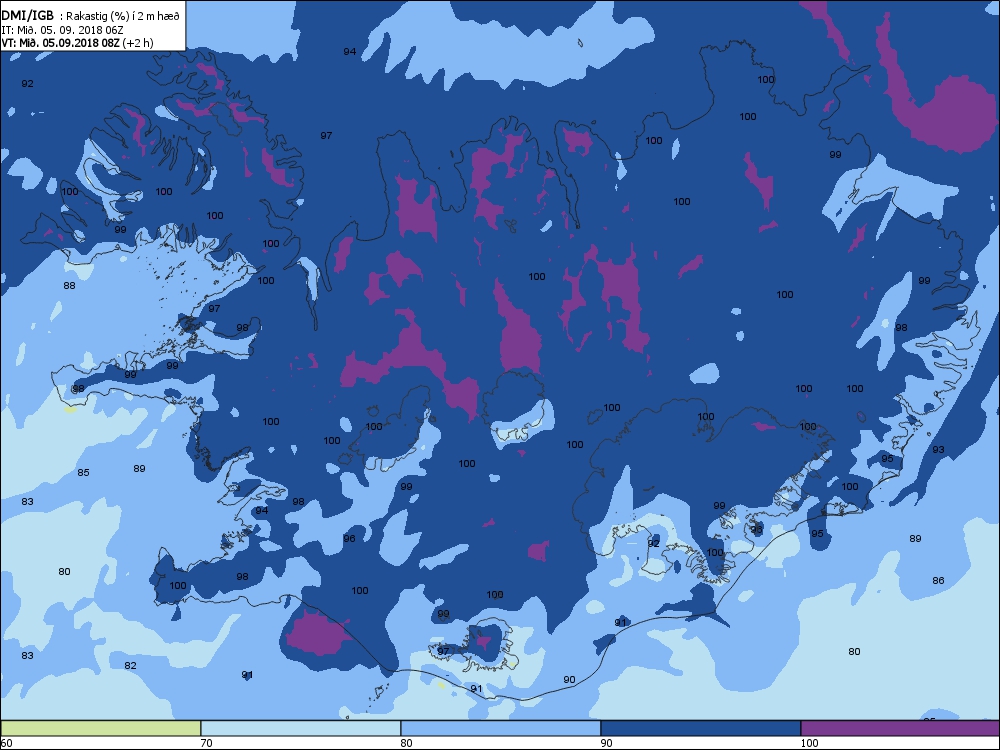Viewport: 1000px width, 750px height.
Task: Click the purple 100 legend swatch
Action: point(900,728)
